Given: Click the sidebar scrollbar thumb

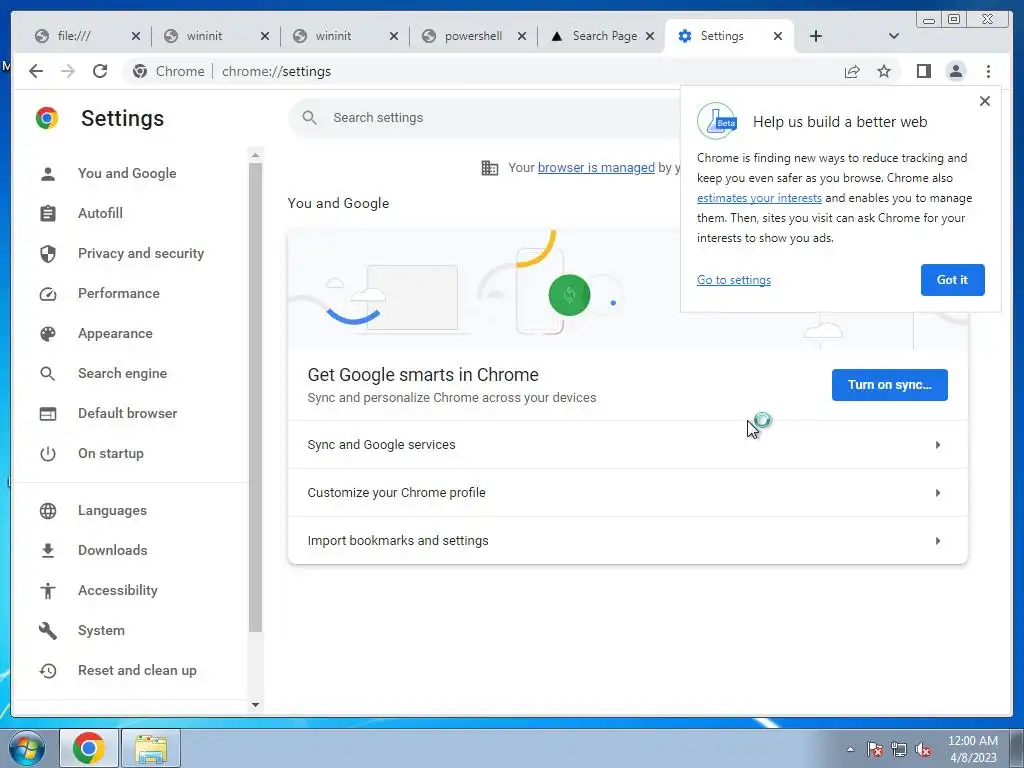Looking at the screenshot, I should 255,397.
